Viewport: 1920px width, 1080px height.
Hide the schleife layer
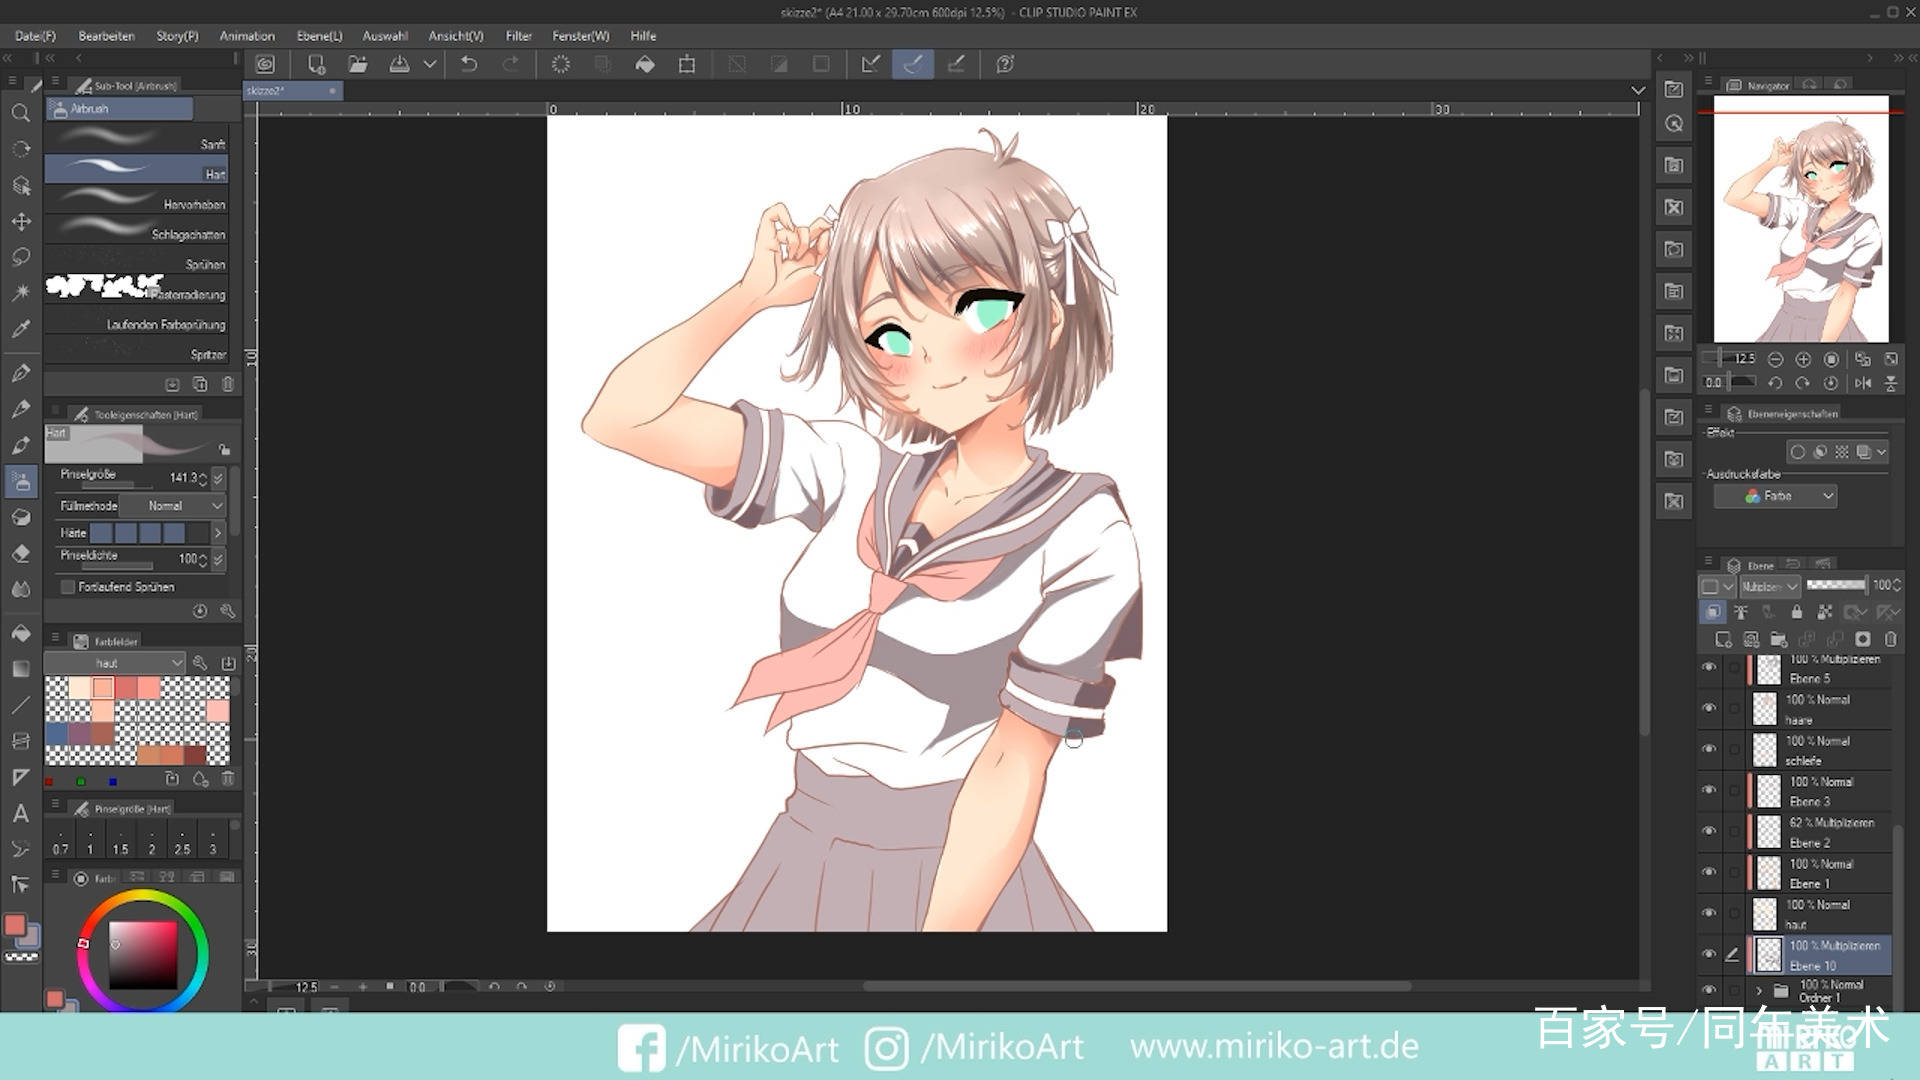[1709, 749]
